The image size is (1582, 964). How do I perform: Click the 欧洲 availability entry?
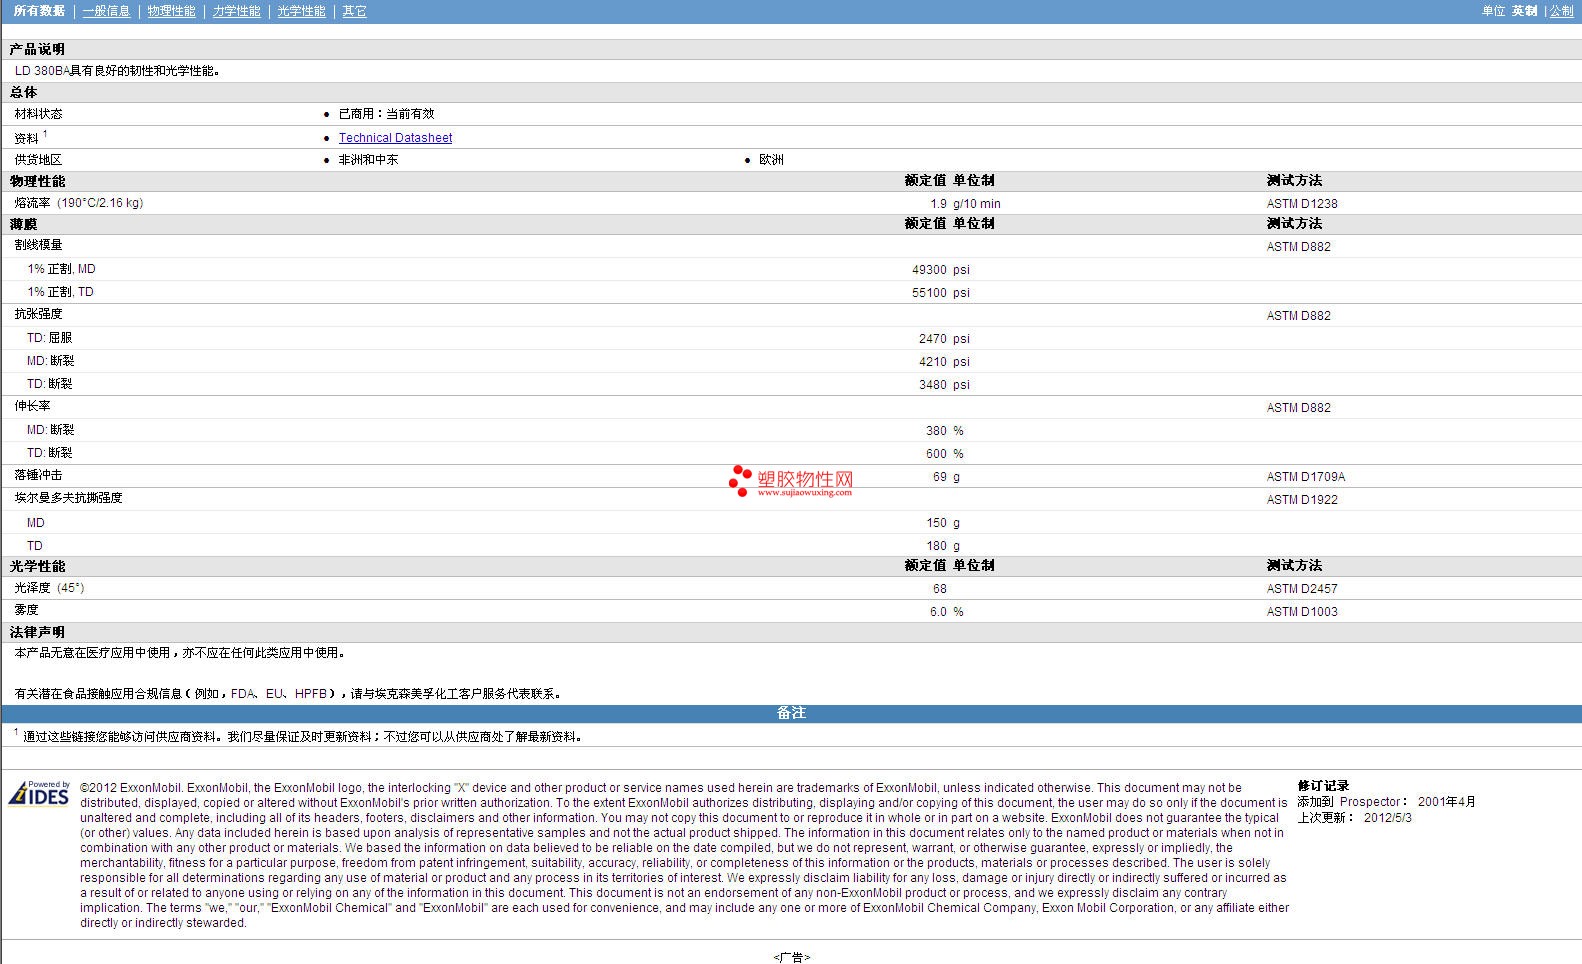771,160
